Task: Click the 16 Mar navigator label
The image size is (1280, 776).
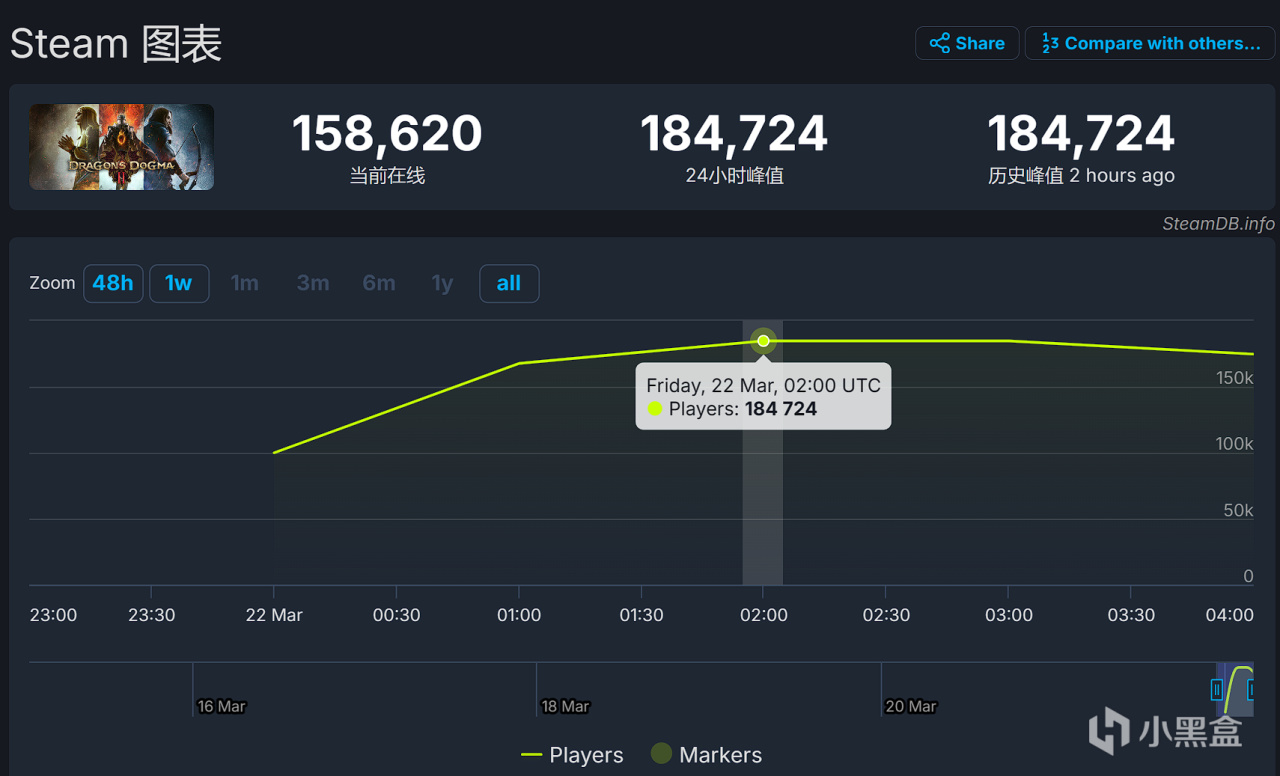Action: click(x=221, y=706)
